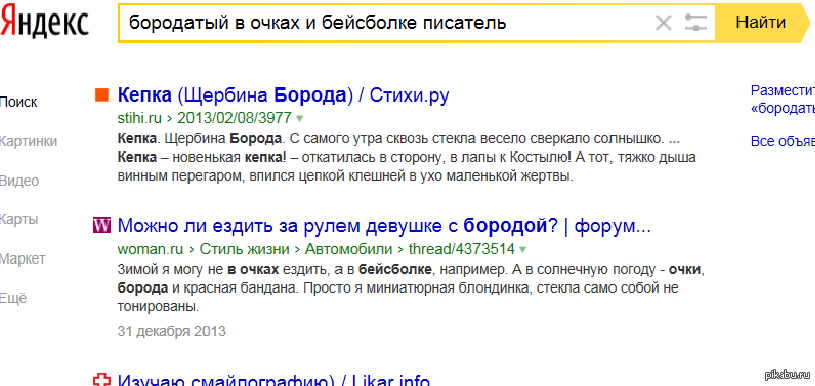Click the 2013/02/08/3977 URL path
The image size is (815, 386).
[x=234, y=118]
